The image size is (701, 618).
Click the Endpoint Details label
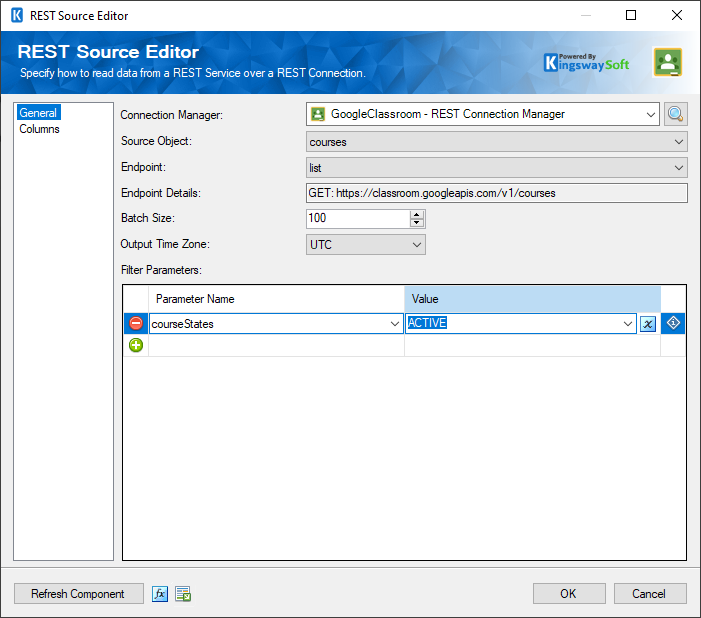pyautogui.click(x=161, y=193)
